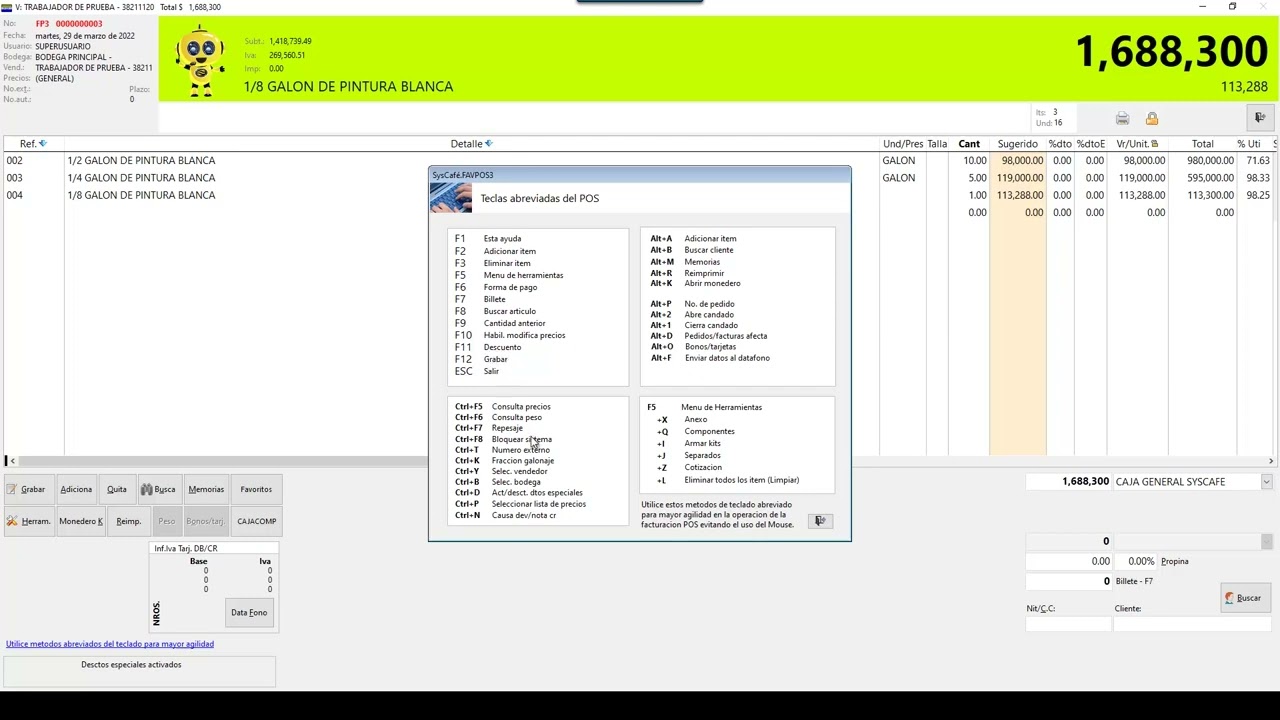This screenshot has height=720, width=1280.
Task: Click the padlock lock icon beside the printer
Action: tap(1152, 119)
